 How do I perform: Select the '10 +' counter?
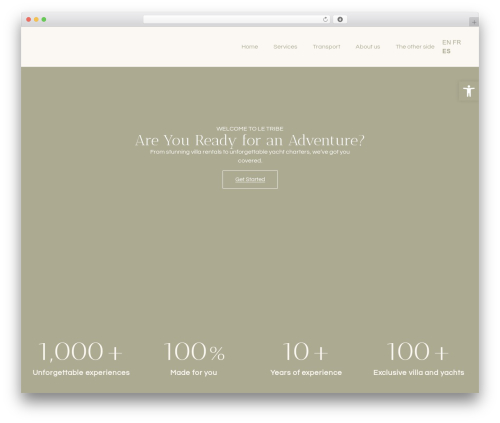tap(306, 352)
